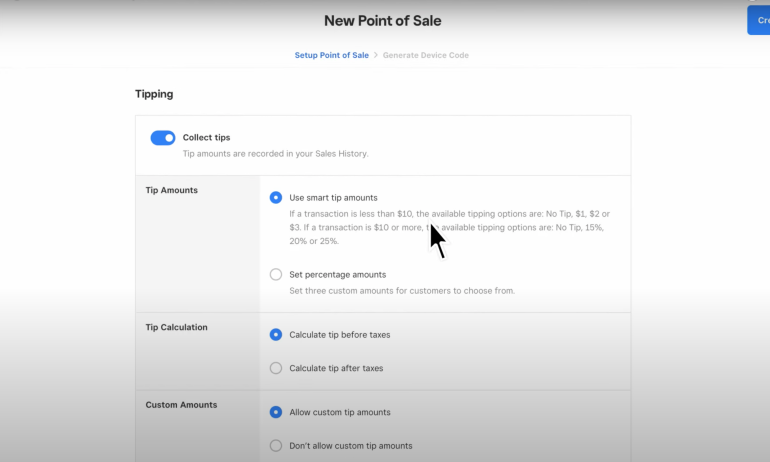Select Don't allow custom tip amounts
Screen dimensions: 770x462
(x=276, y=446)
